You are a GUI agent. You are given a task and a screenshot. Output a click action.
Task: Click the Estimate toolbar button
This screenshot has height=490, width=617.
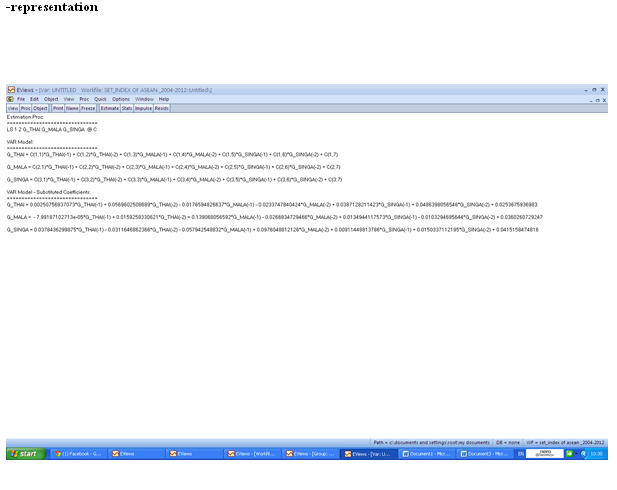pos(110,108)
